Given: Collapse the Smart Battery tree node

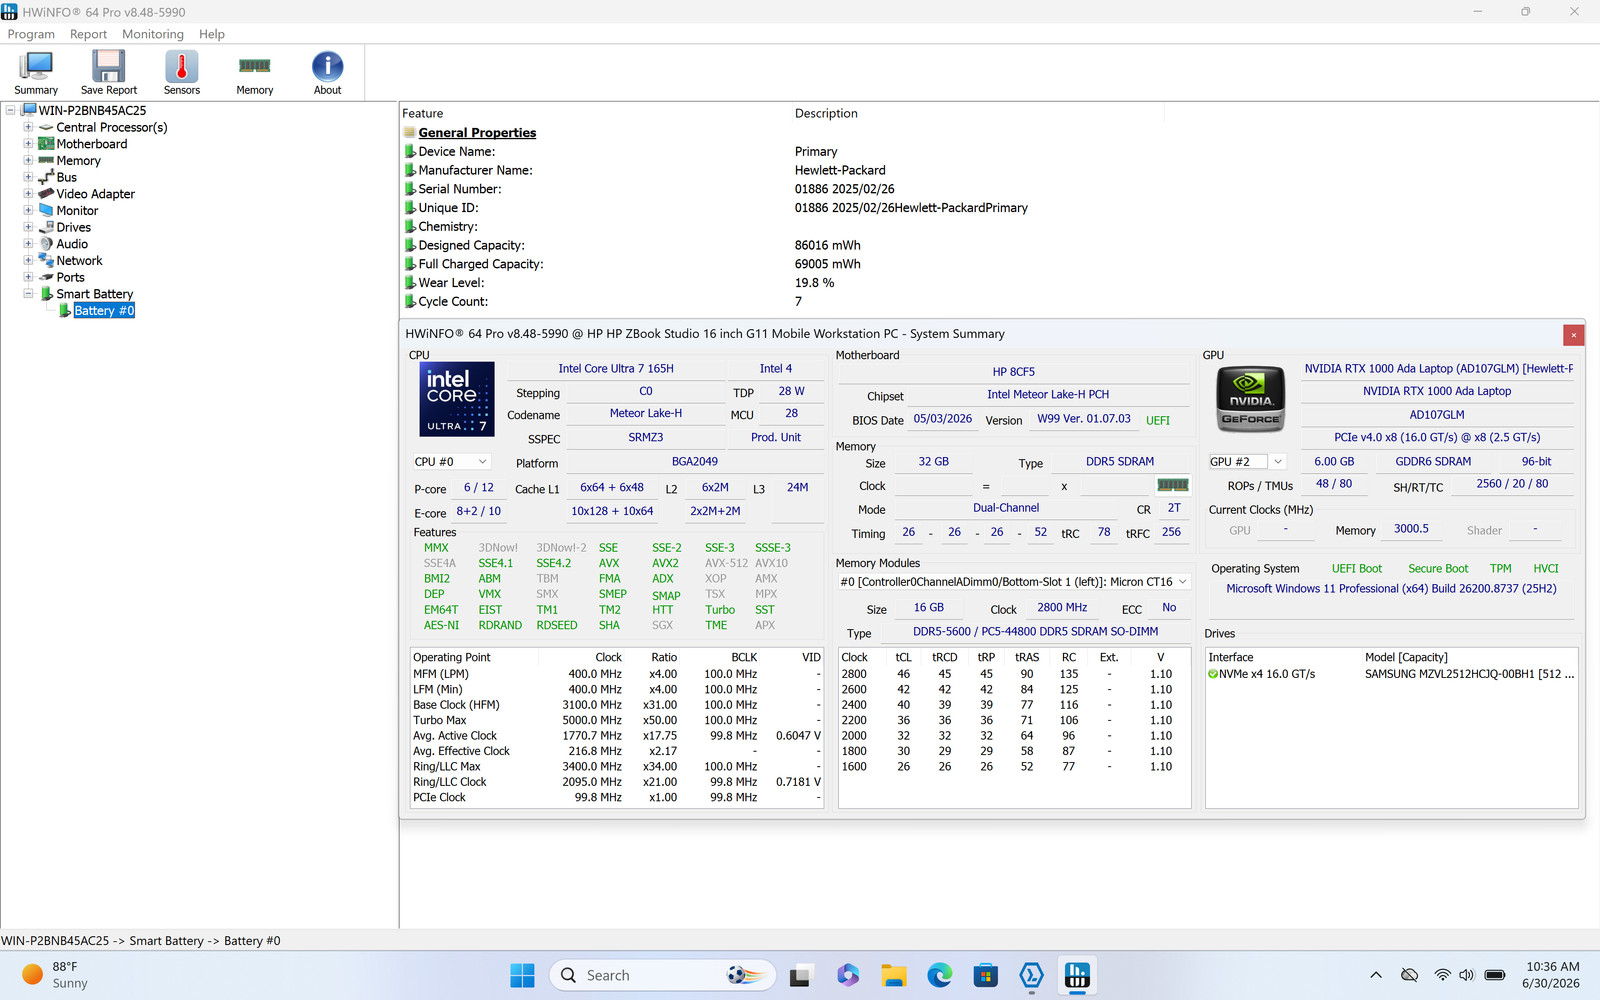Looking at the screenshot, I should pyautogui.click(x=28, y=294).
